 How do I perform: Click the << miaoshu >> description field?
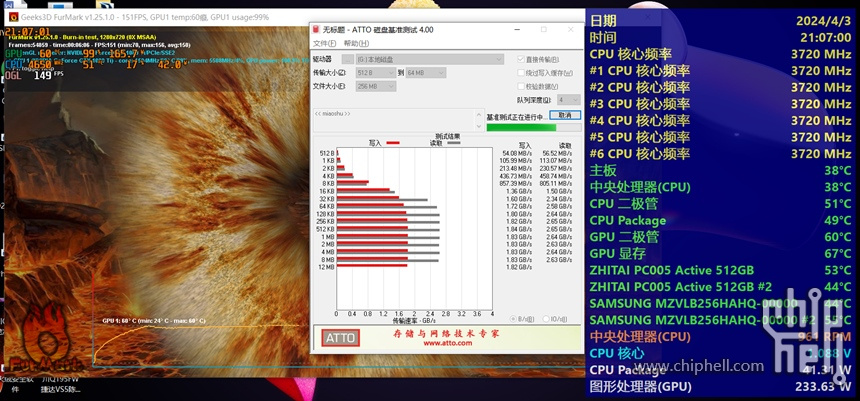tap(393, 120)
